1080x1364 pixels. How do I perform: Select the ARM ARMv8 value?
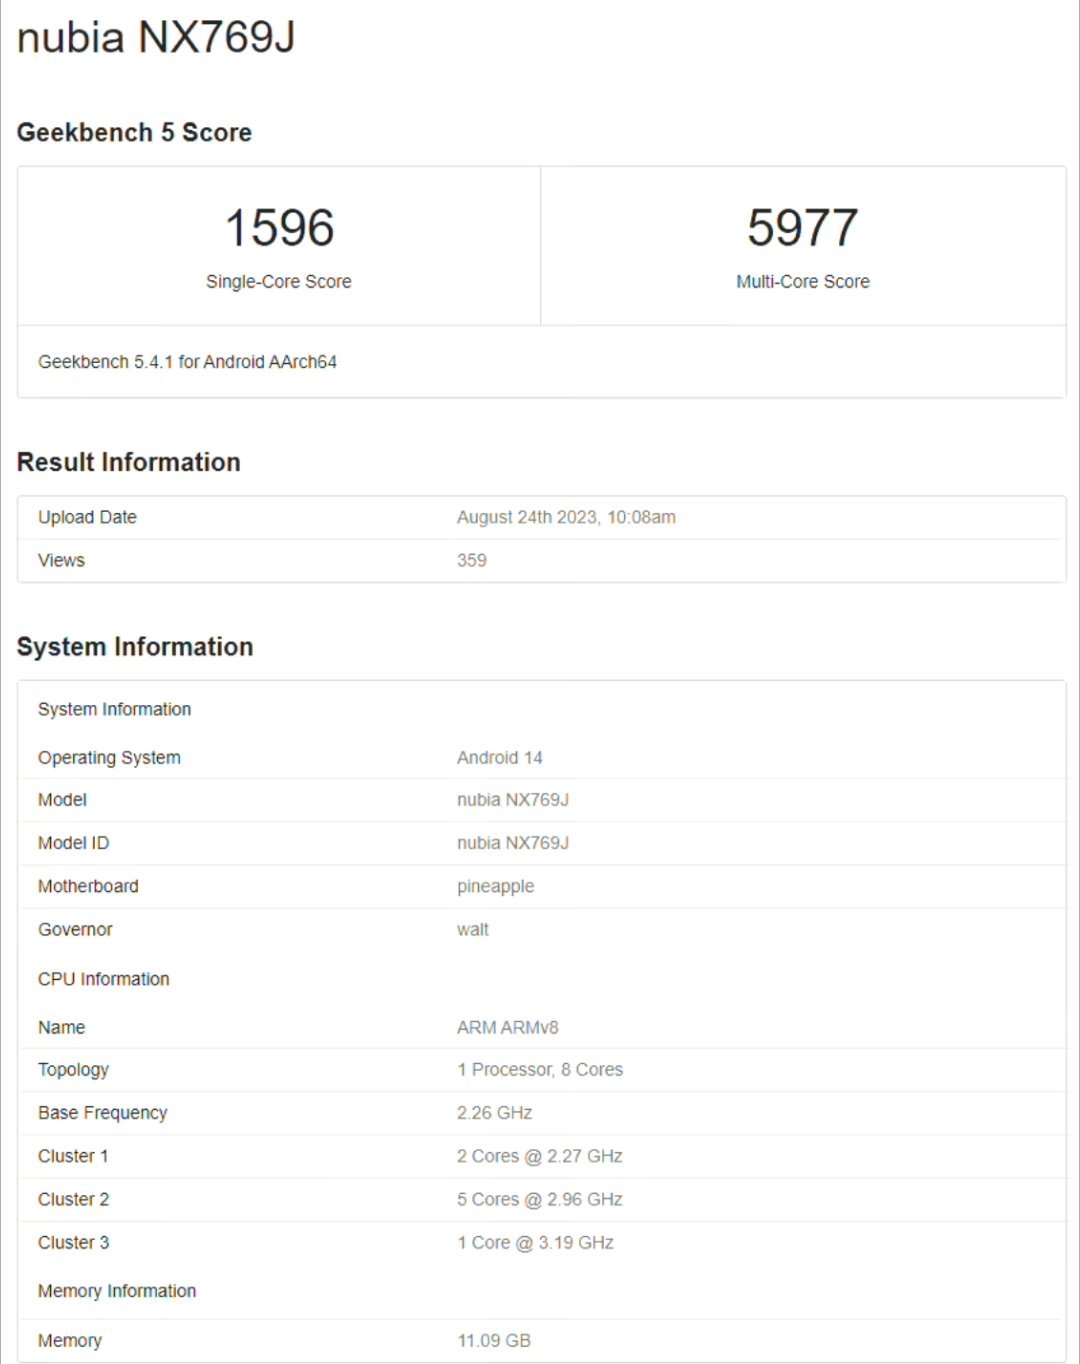click(508, 1027)
